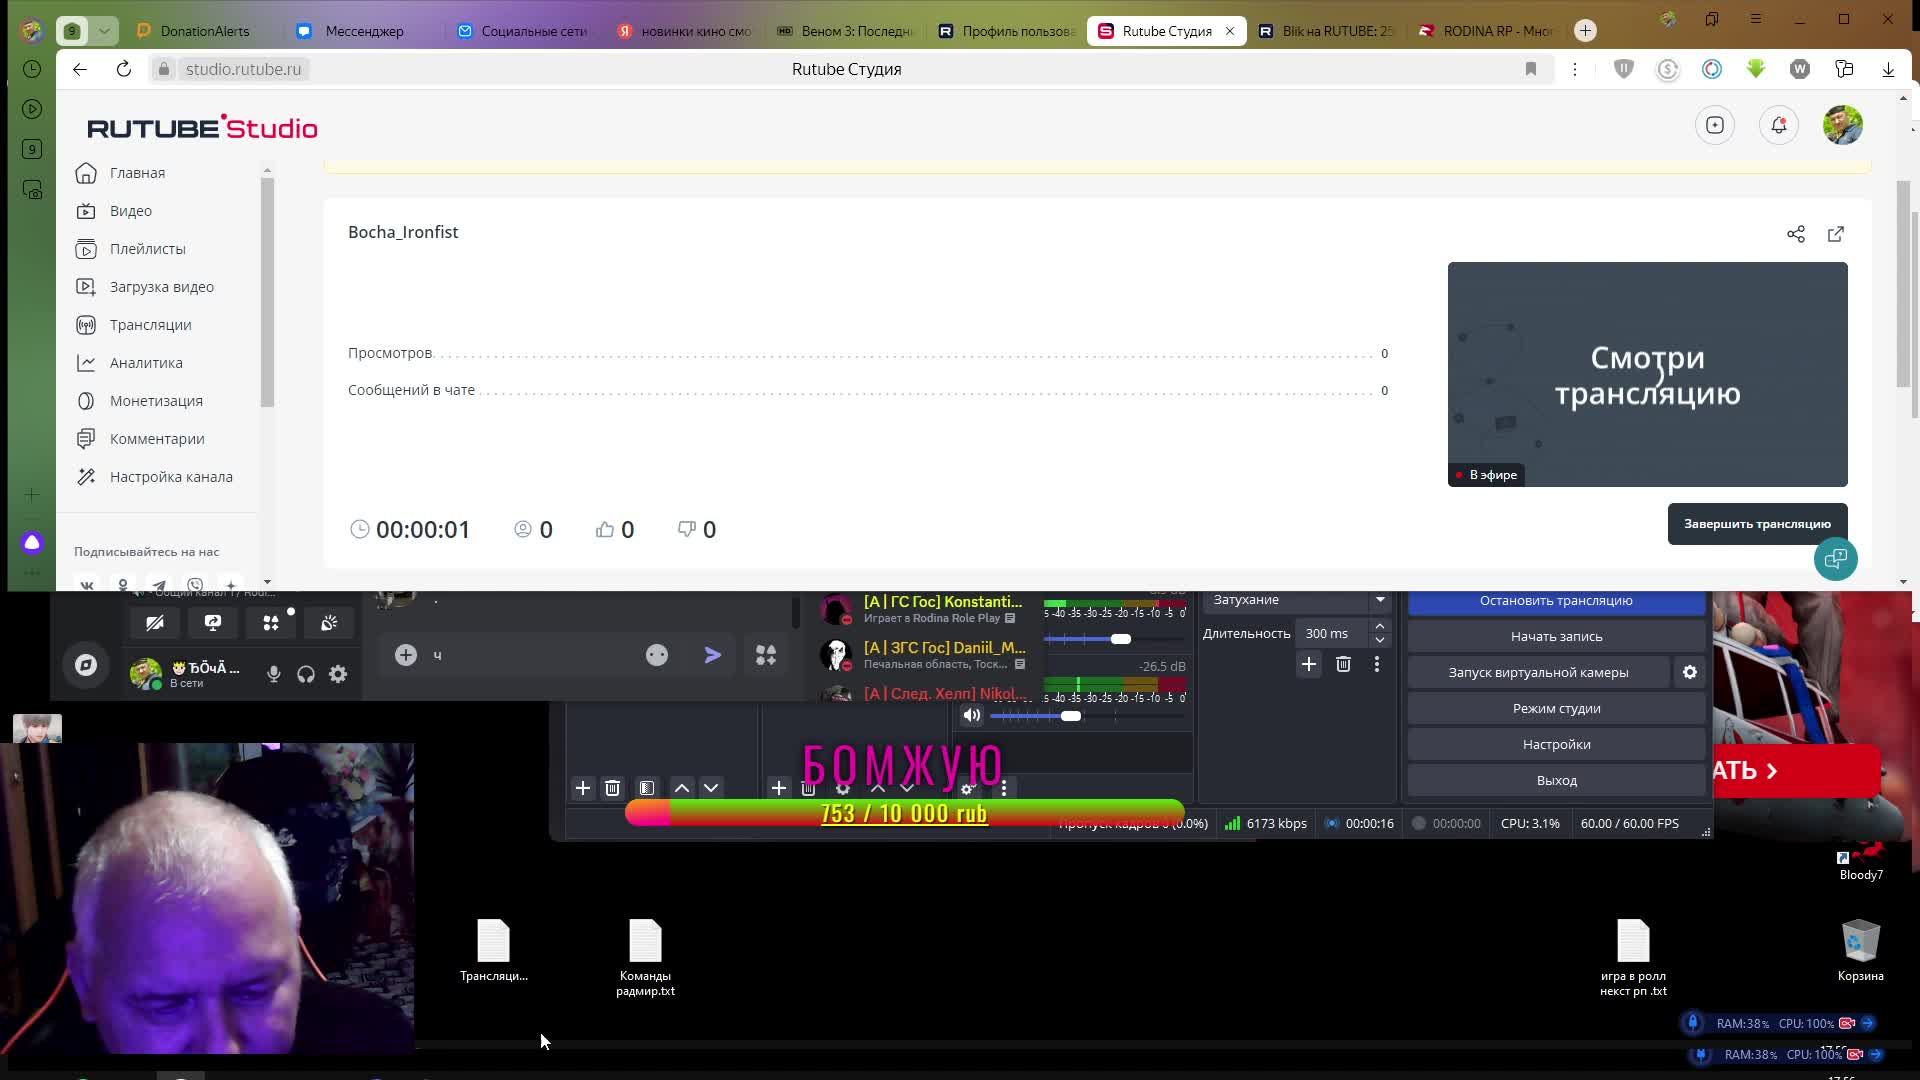Toggle headphones deafen in Discord panel
The height and width of the screenshot is (1080, 1920).
pos(306,674)
